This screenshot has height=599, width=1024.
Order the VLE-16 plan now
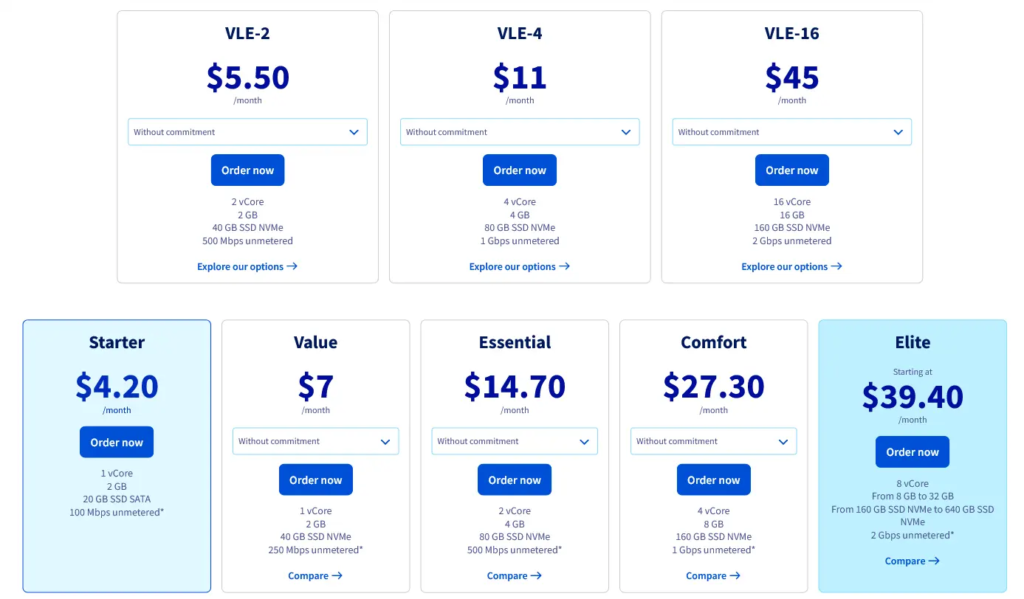[792, 170]
